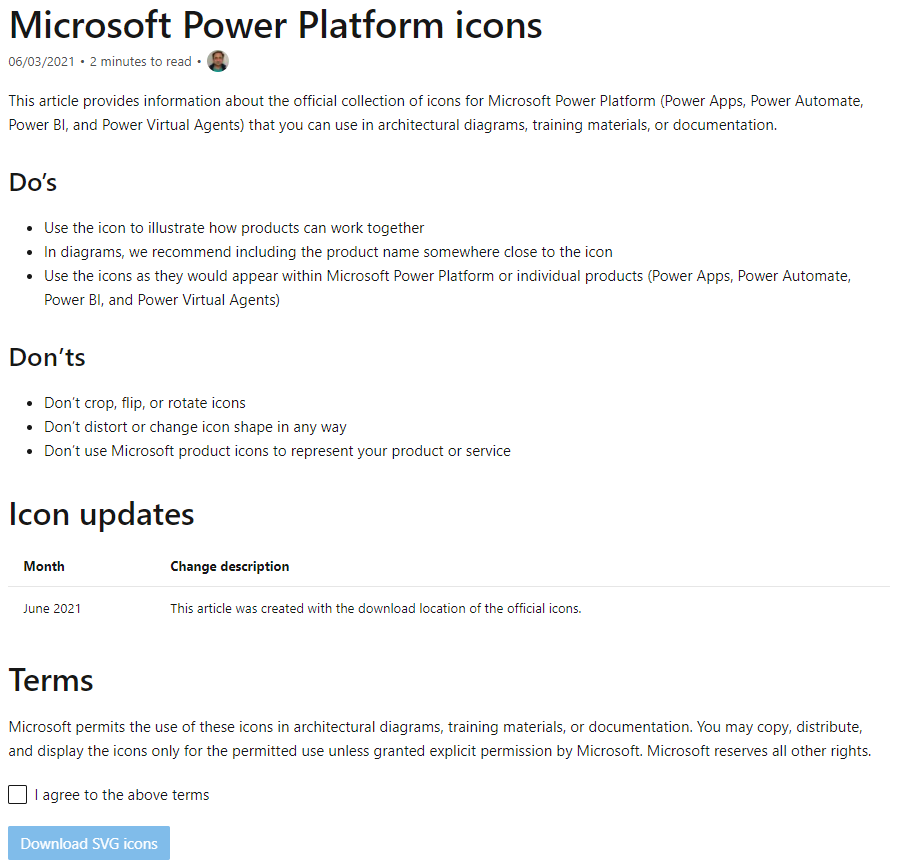Check the 'I agree to the above terms' box
The width and height of the screenshot is (913, 865).
pyautogui.click(x=17, y=795)
